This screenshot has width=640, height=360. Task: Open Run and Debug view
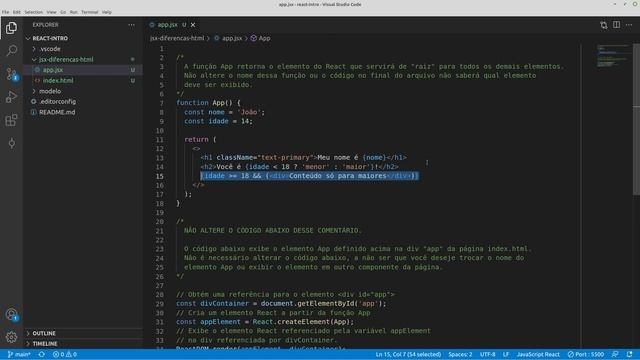point(11,97)
